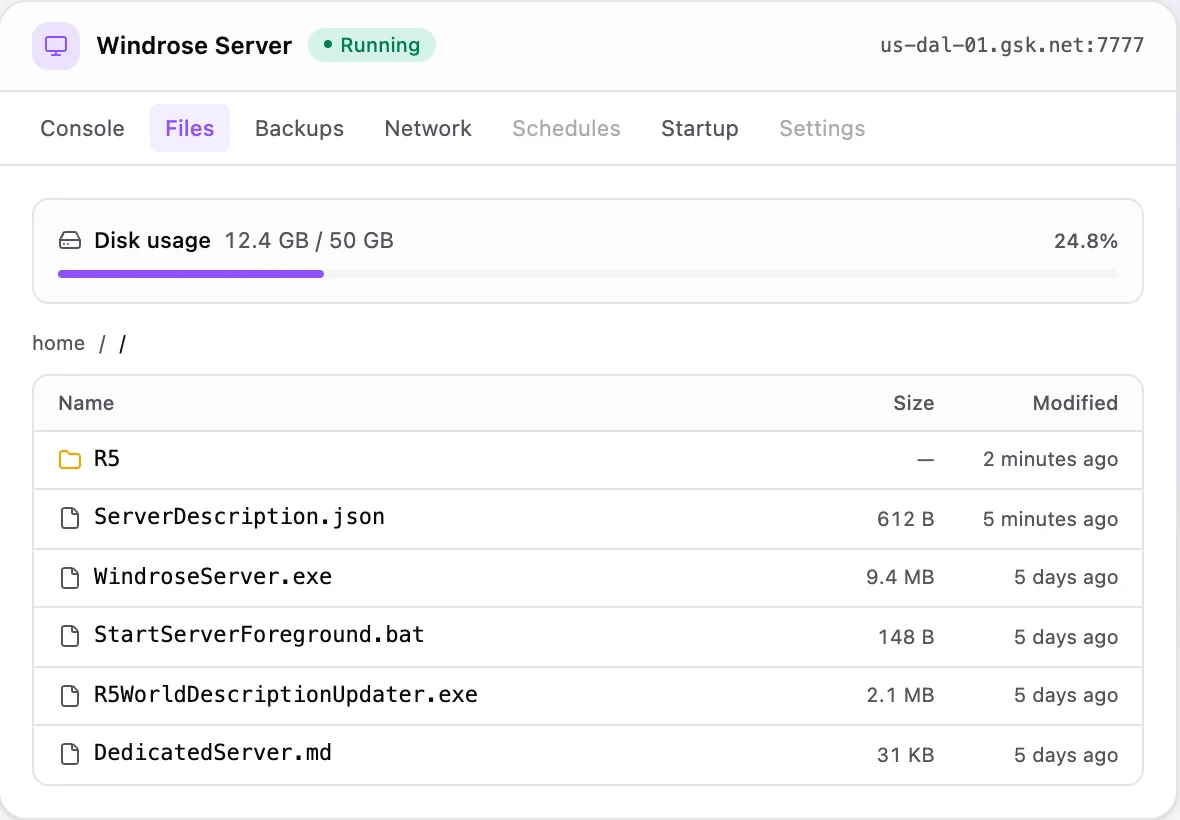Select WindroseServer.exe file name
Image resolution: width=1180 pixels, height=820 pixels.
tap(213, 576)
